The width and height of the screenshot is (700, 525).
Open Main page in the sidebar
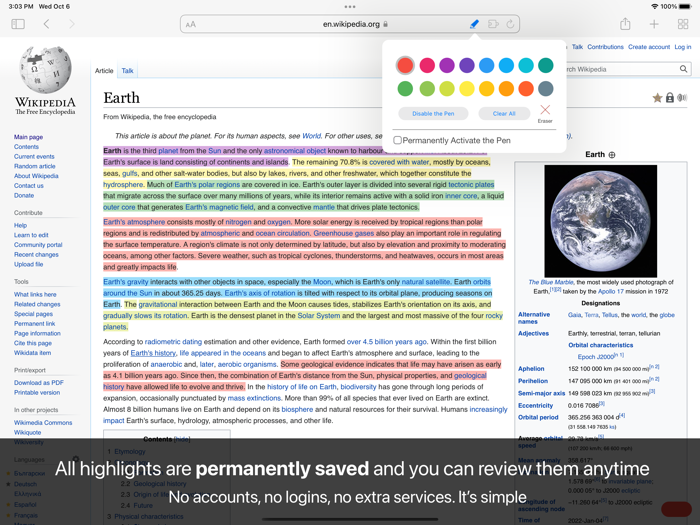[29, 137]
